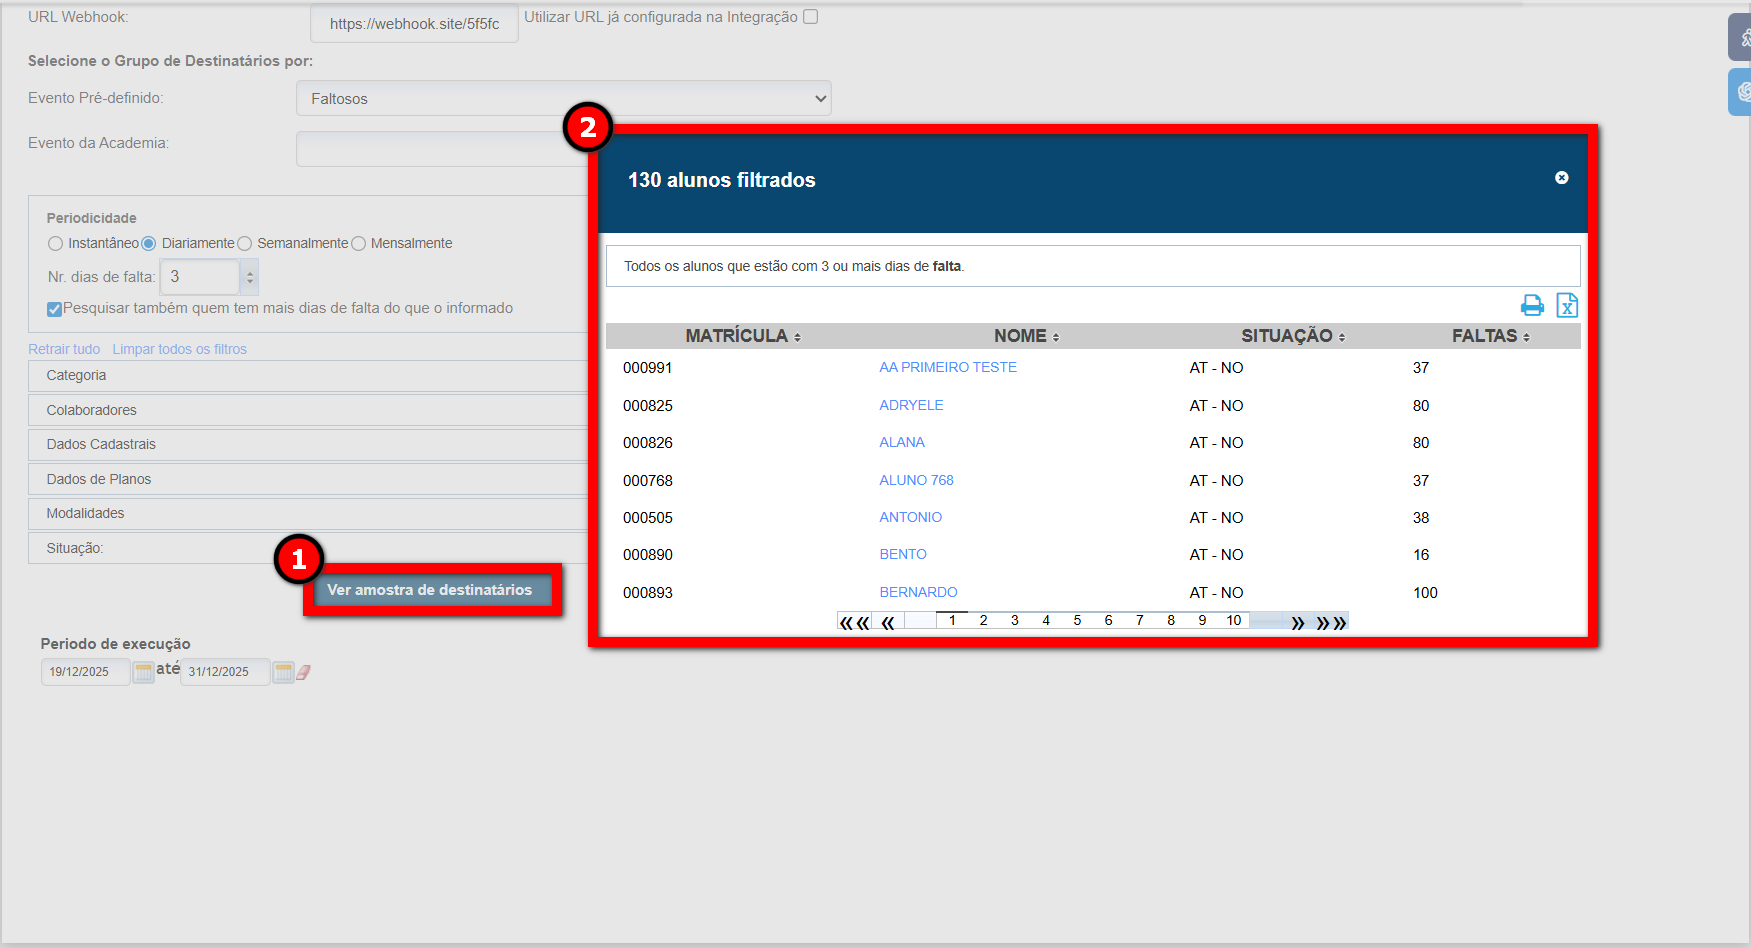
Task: Jump to last page of results
Action: (1331, 622)
